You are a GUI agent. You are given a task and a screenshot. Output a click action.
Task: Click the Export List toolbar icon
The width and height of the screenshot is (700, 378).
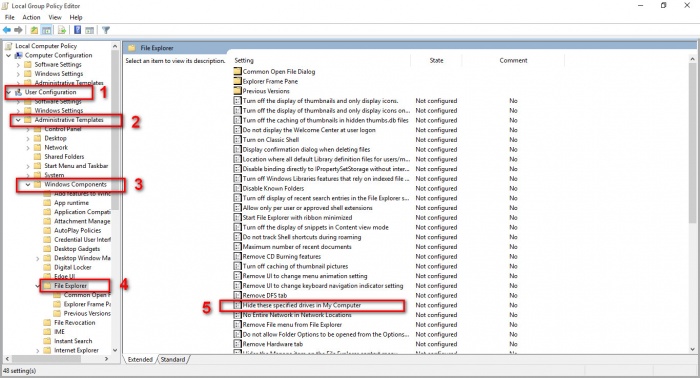point(62,30)
